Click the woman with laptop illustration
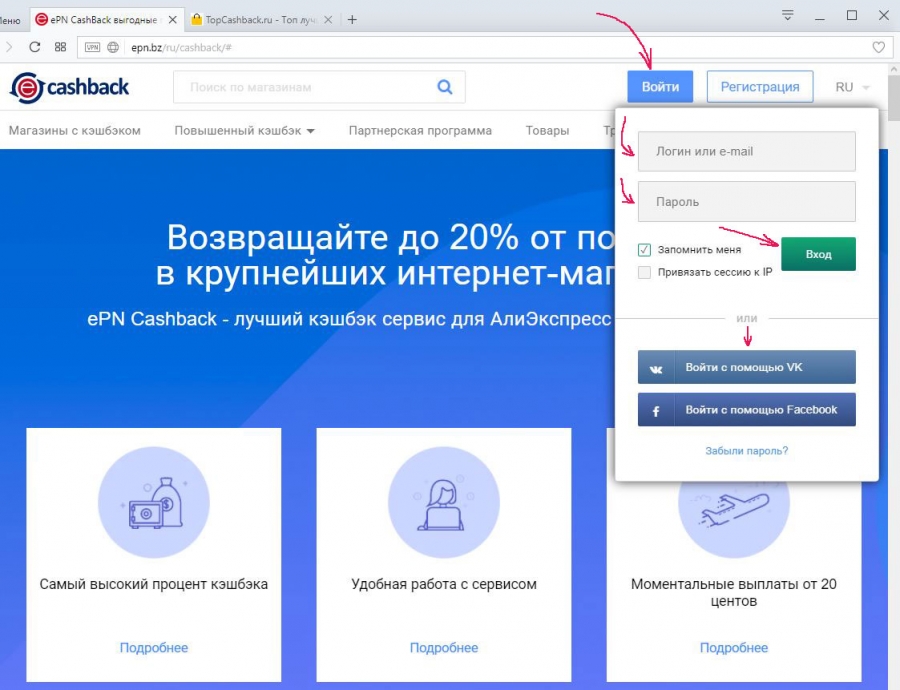Viewport: 900px width, 690px height. (x=444, y=502)
